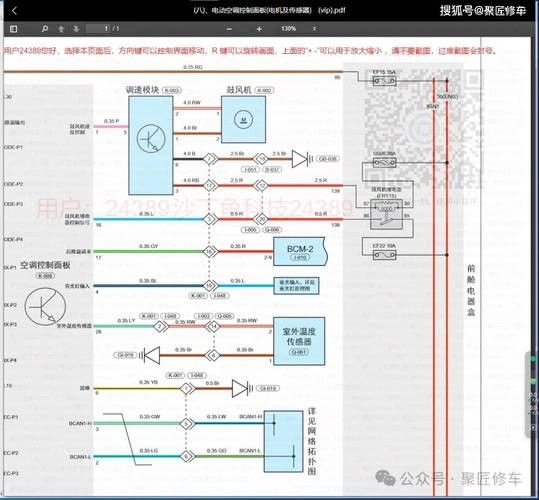539x500 pixels.
Task: Open the magnifier search tool
Action: pos(45,29)
